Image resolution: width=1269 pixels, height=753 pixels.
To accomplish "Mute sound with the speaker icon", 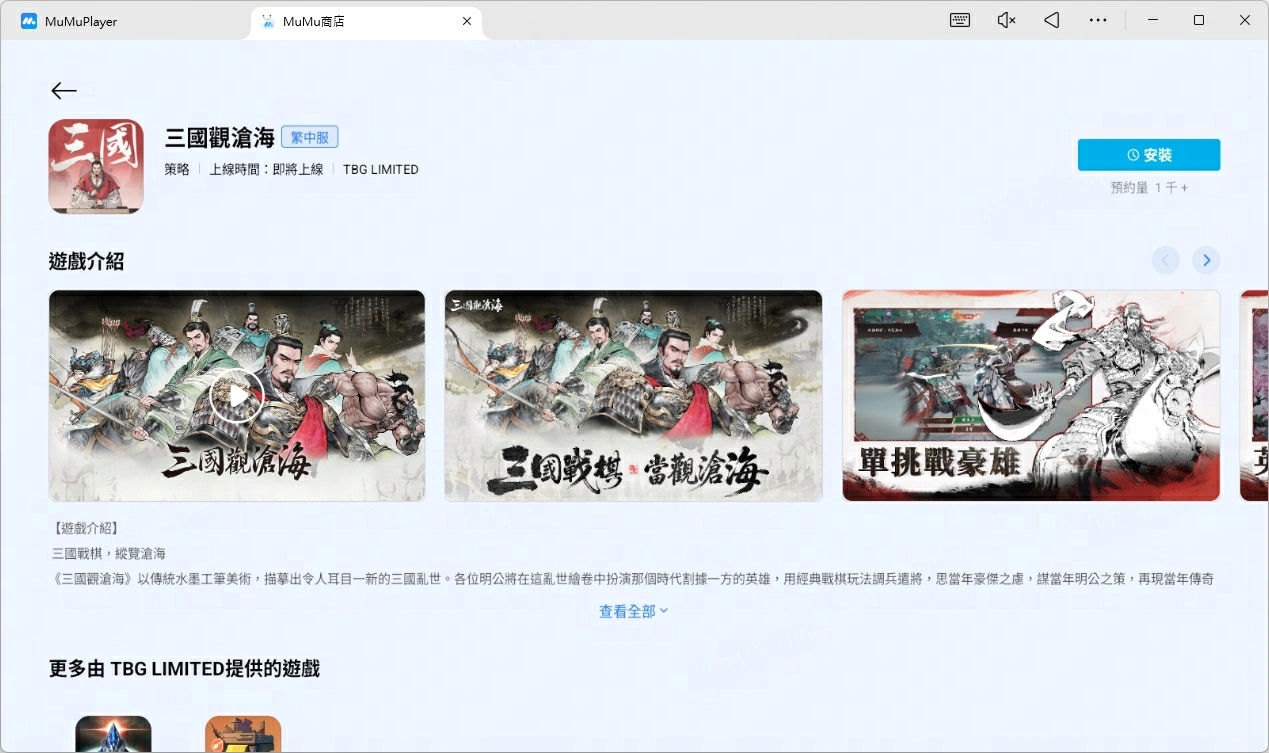I will point(1006,20).
